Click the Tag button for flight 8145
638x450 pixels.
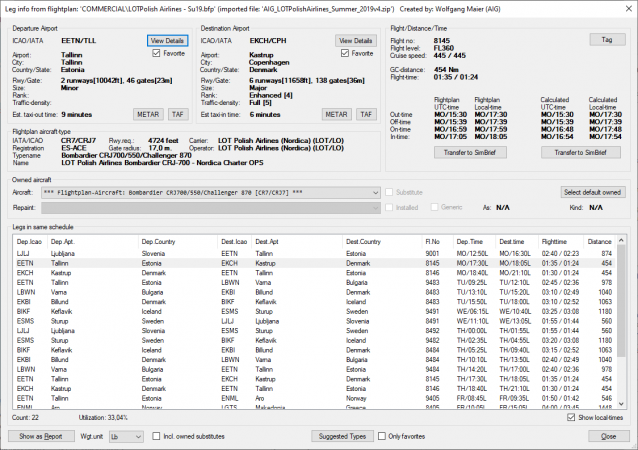point(607,39)
